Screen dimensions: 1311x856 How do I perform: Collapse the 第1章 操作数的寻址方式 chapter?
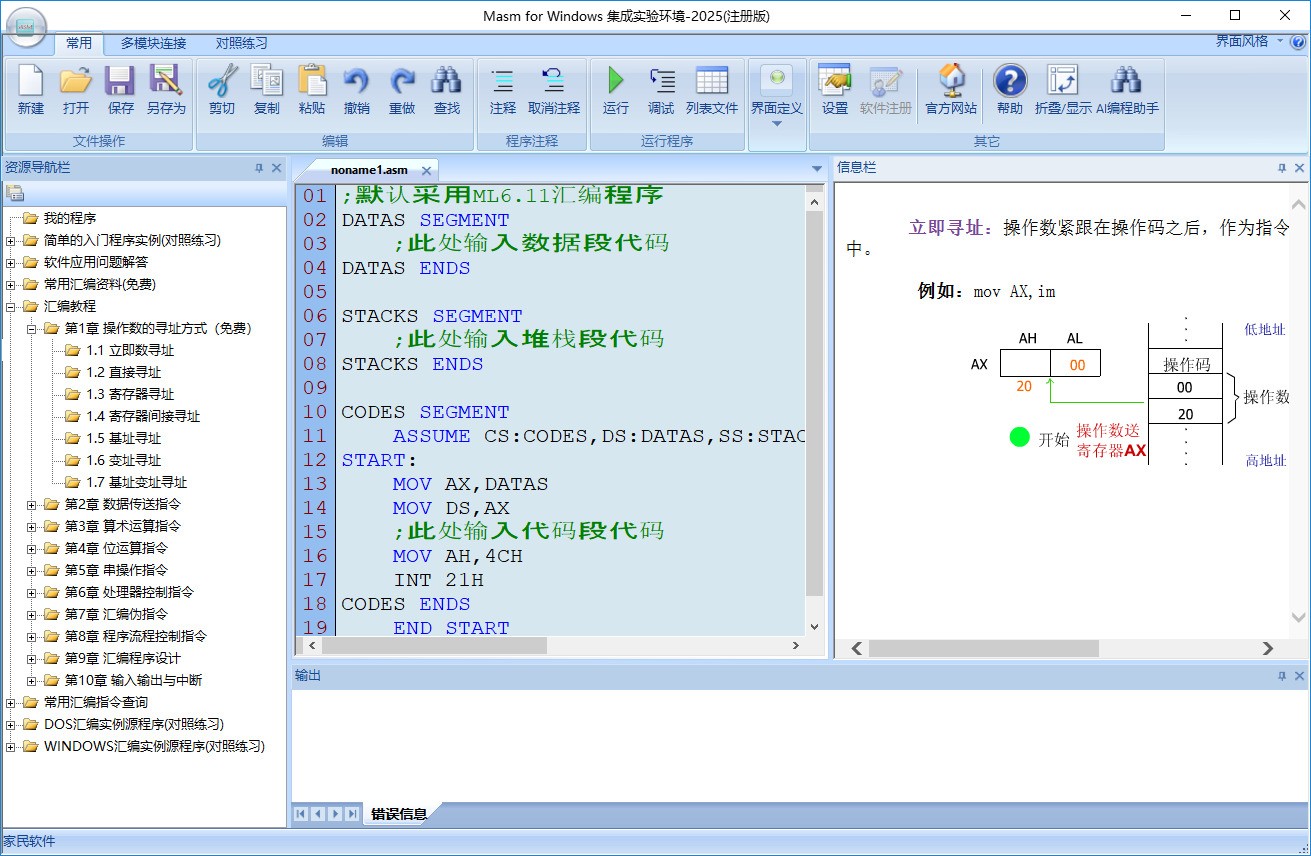(x=32, y=328)
